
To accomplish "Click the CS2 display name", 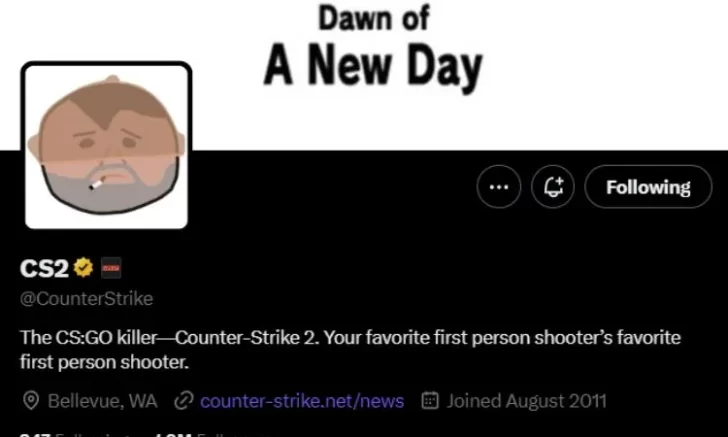I will (x=44, y=268).
